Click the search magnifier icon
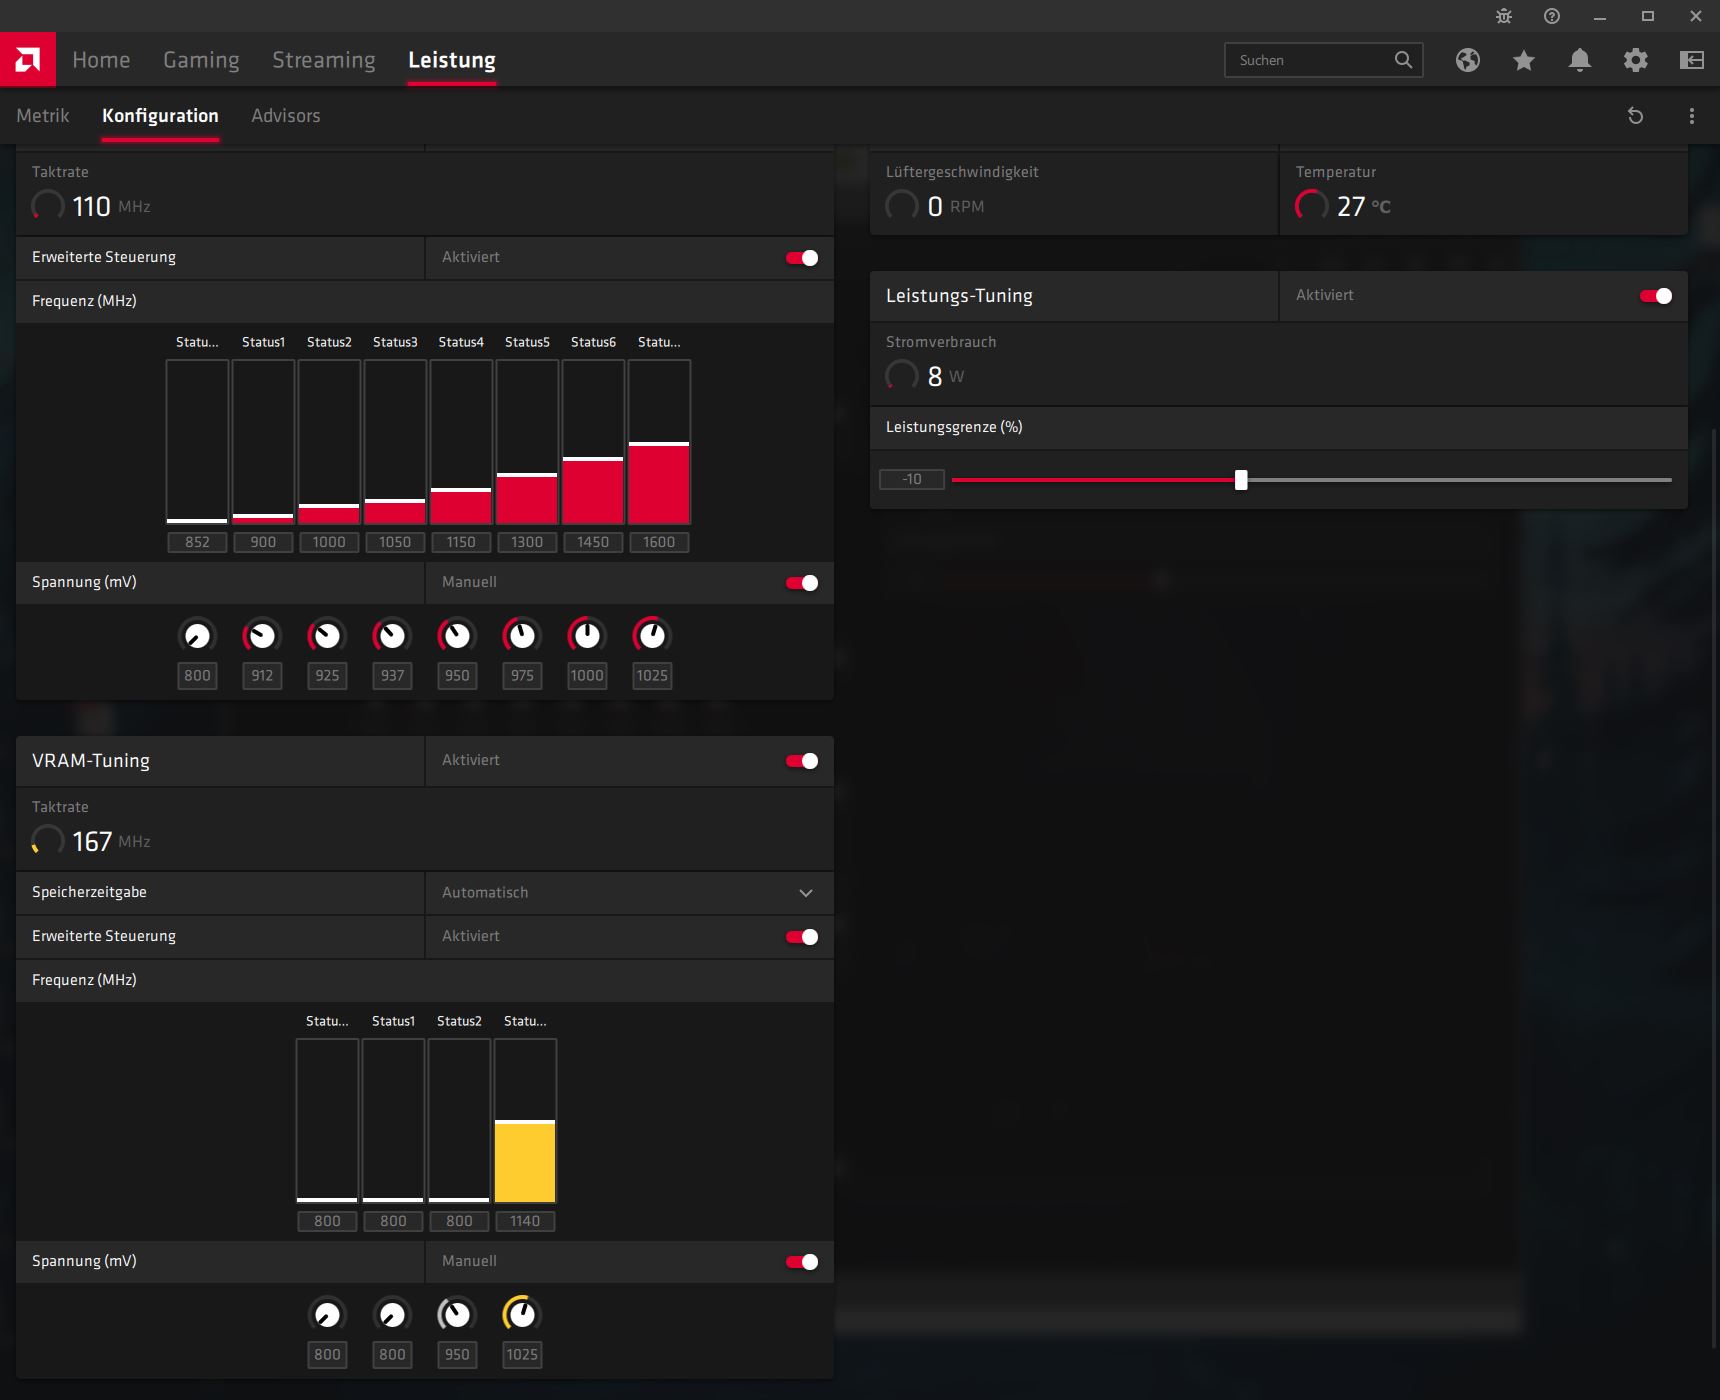The height and width of the screenshot is (1400, 1720). 1403,60
